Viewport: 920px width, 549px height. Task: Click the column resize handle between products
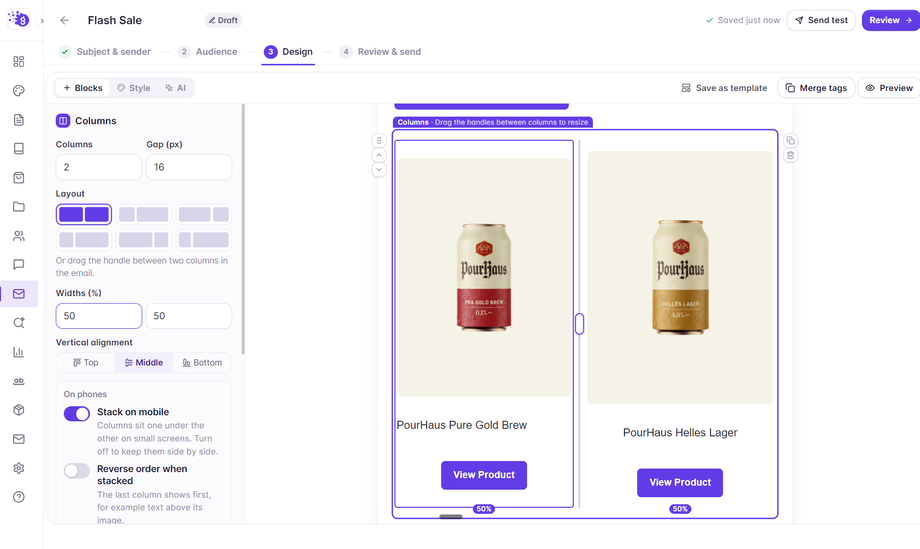pos(580,324)
